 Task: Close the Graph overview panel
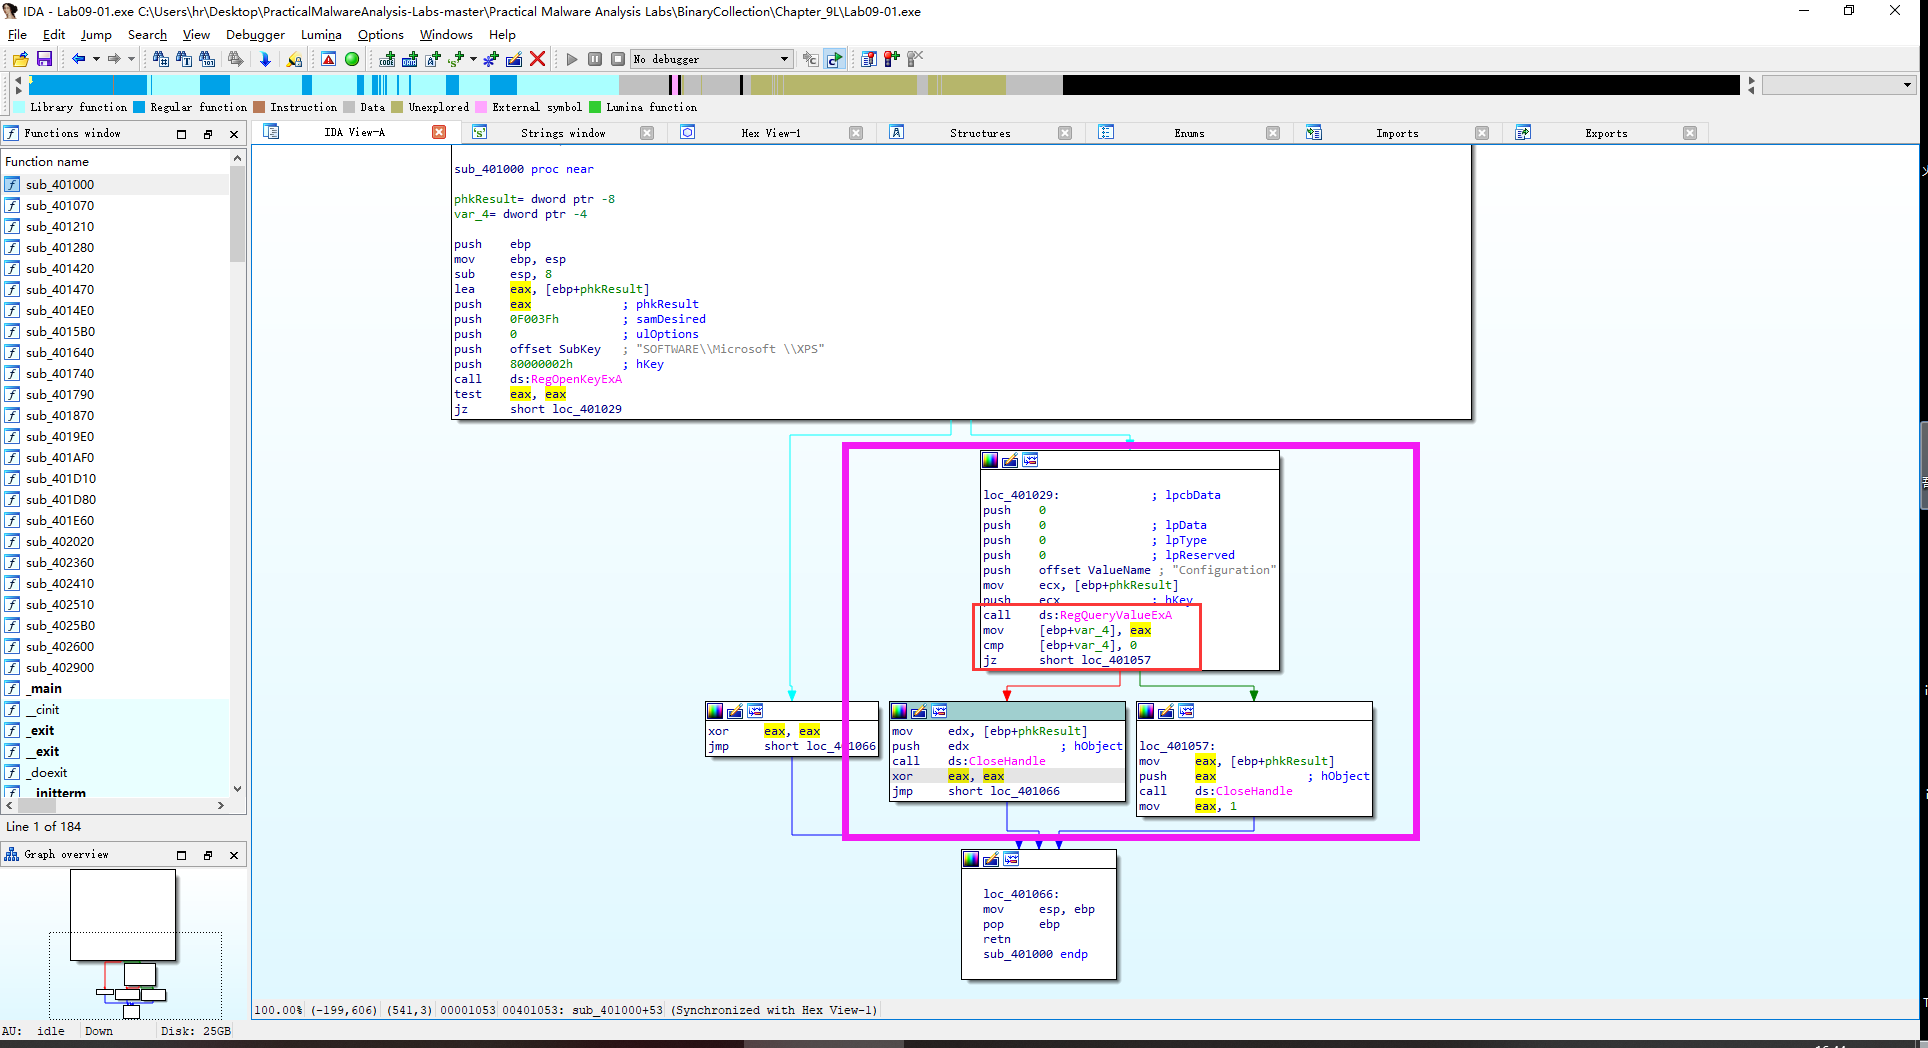coord(234,855)
